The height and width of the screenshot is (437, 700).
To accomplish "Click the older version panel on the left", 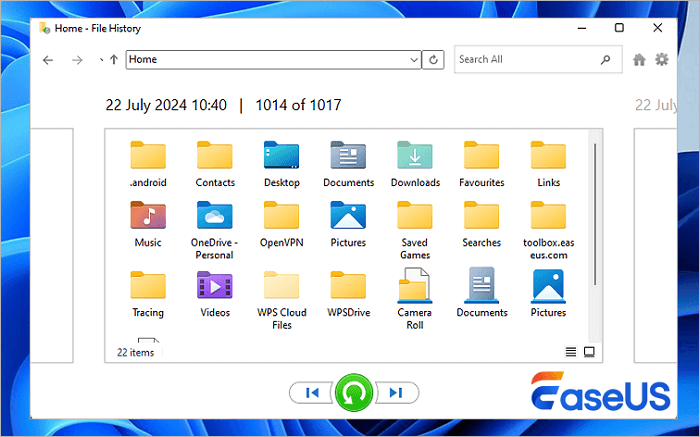I will pos(52,246).
